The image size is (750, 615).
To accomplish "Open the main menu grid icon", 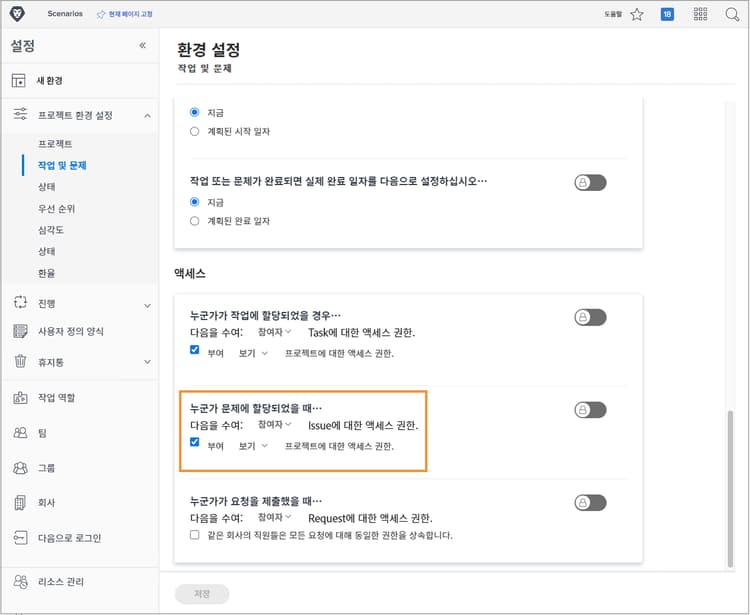I will click(x=700, y=14).
